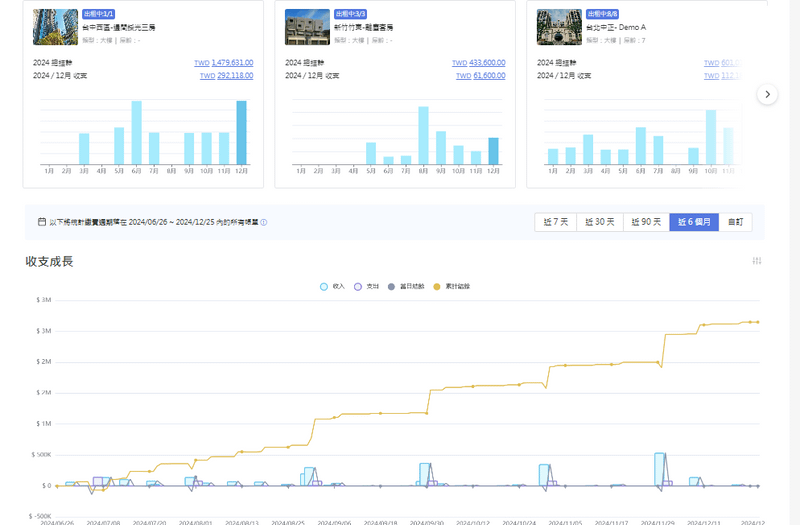Viewport: 800px width, 525px height.
Task: Click the chart options icon beside 收支成長
Action: [757, 261]
